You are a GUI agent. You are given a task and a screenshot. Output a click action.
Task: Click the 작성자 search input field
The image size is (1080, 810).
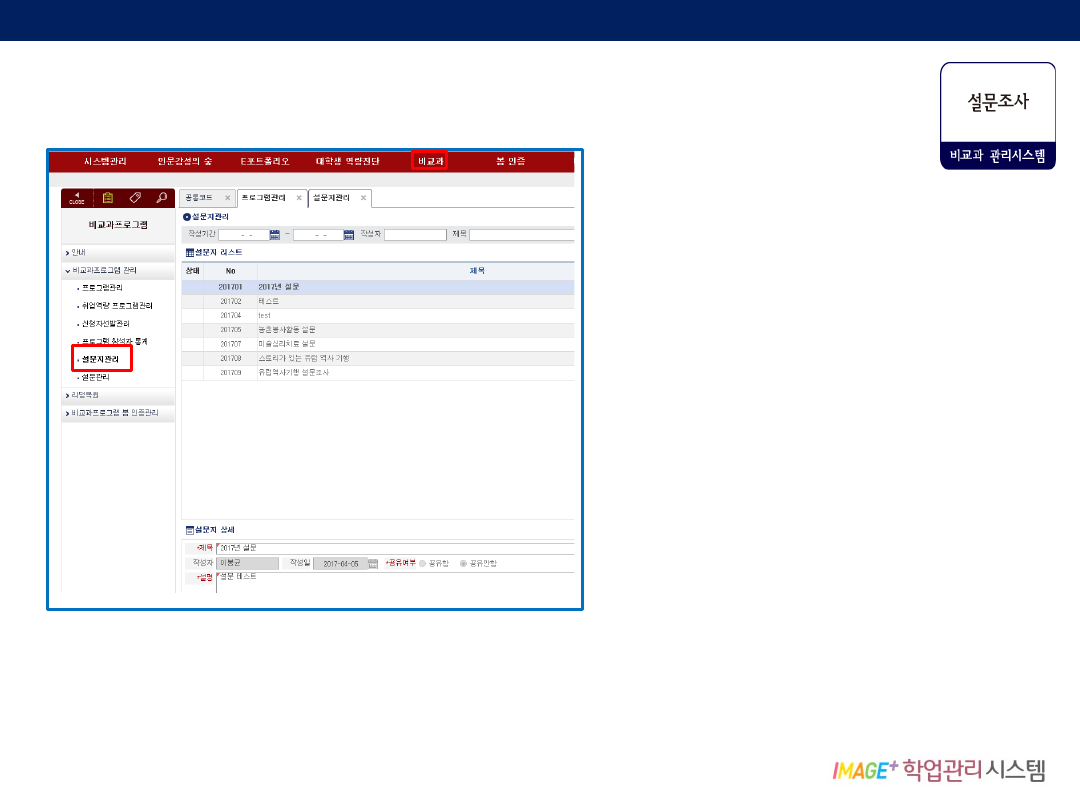tap(415, 235)
